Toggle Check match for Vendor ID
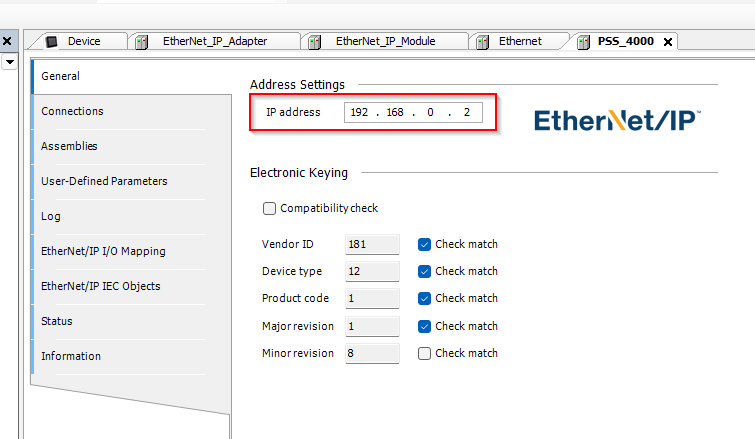The image size is (755, 439). coord(424,245)
